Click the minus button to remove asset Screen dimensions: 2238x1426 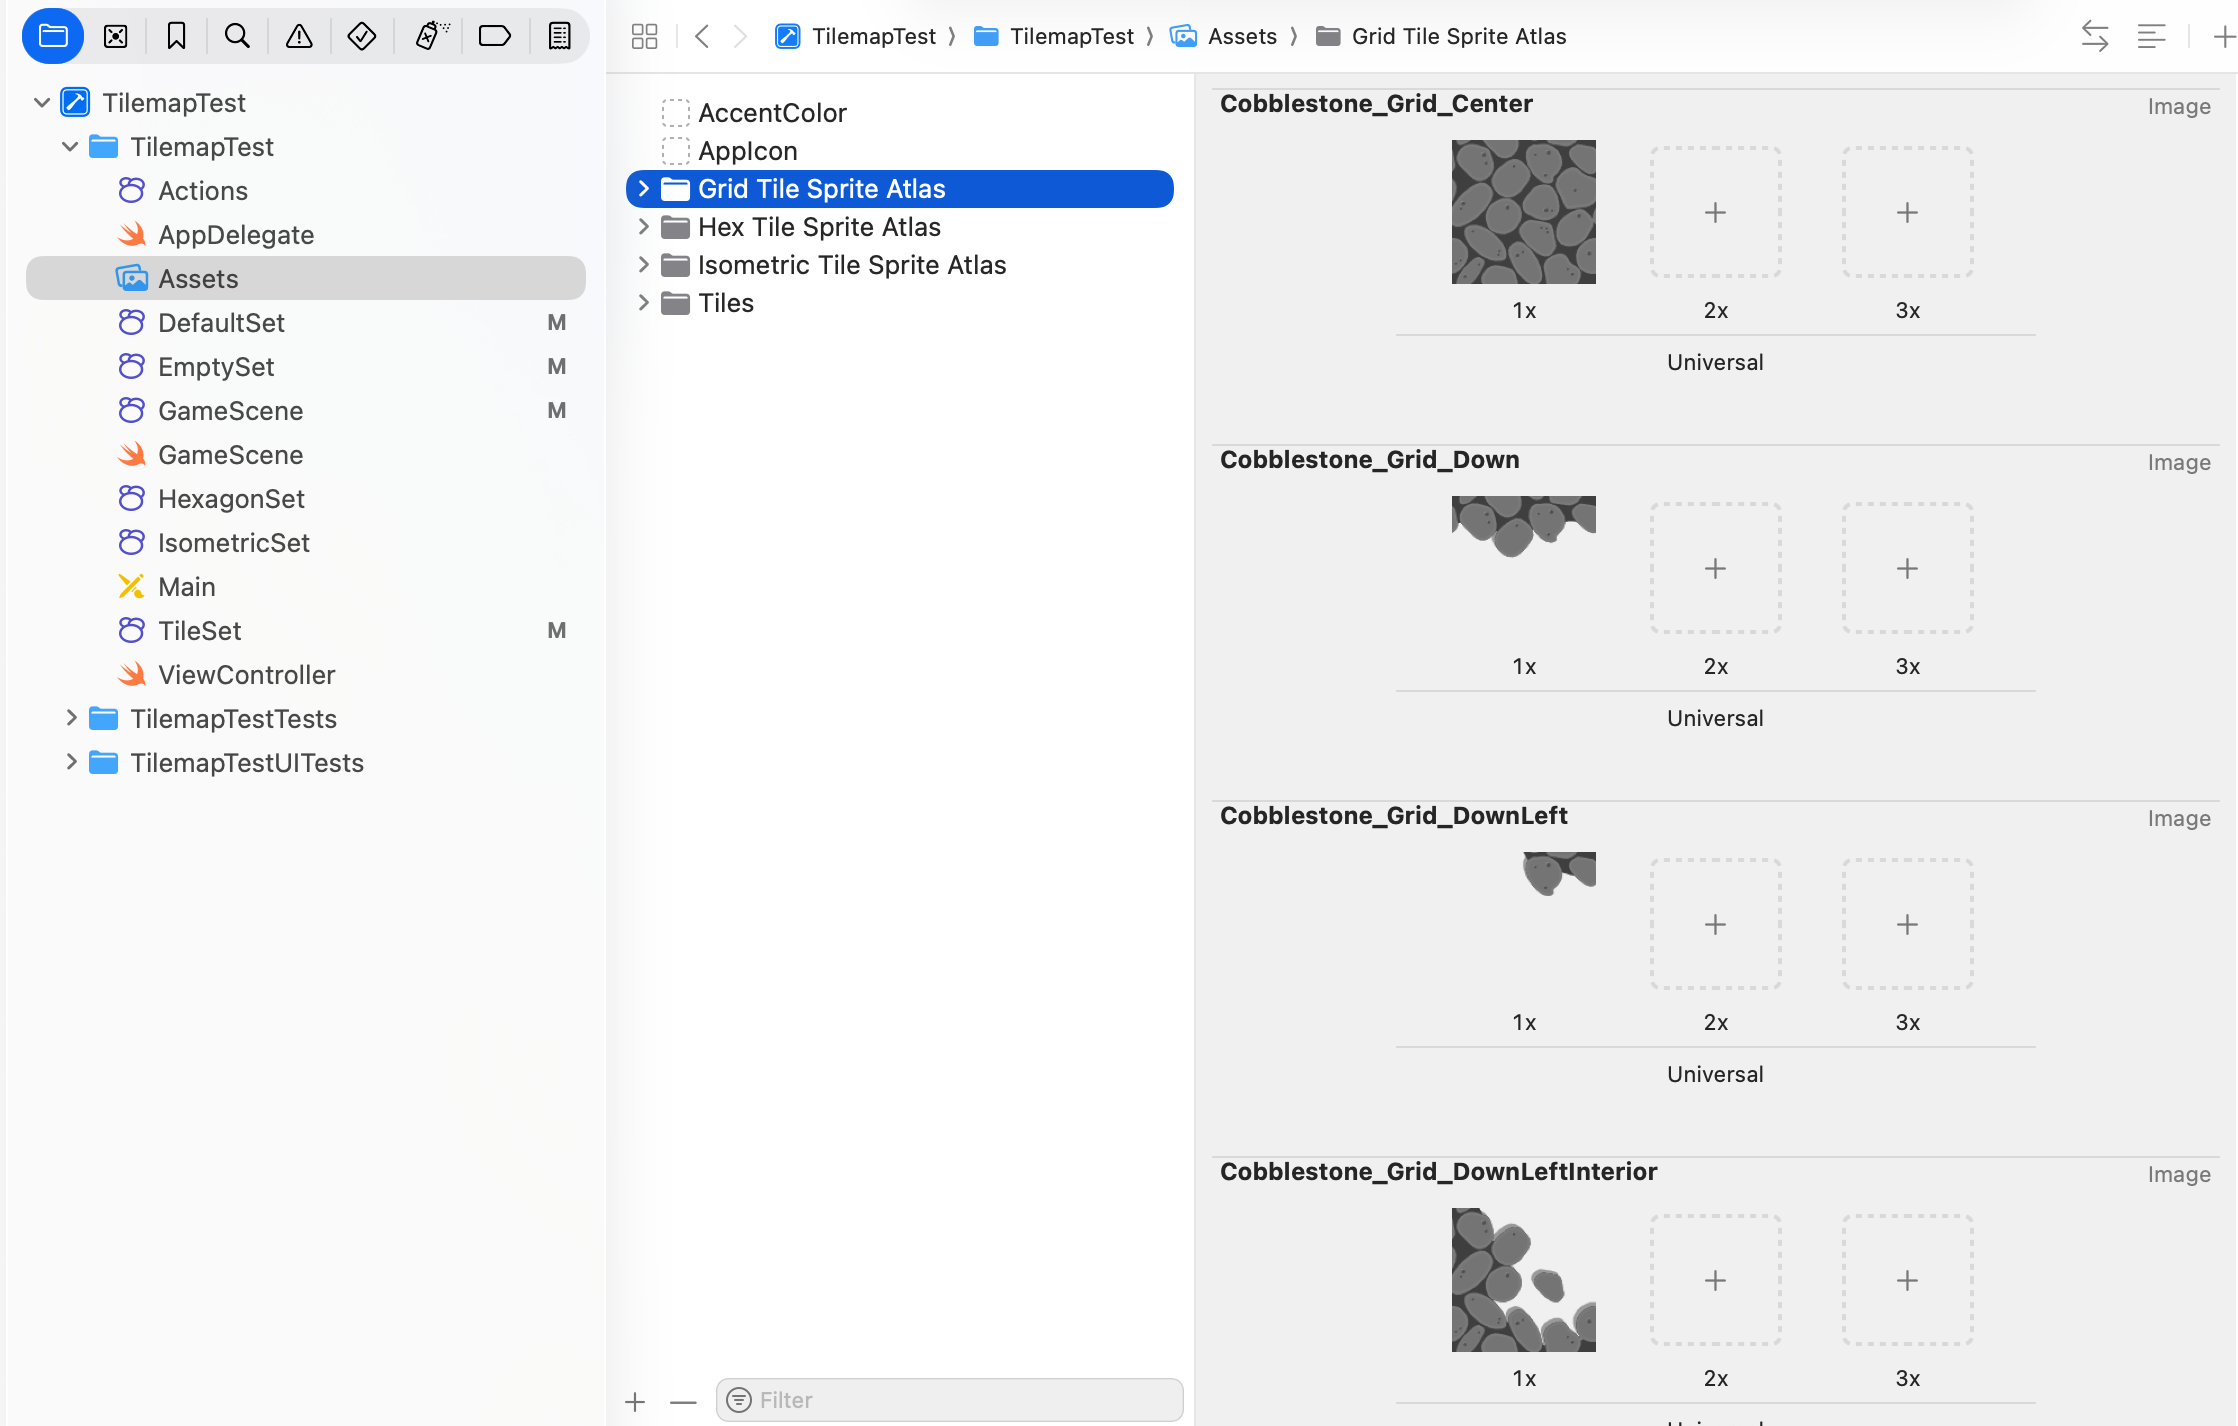click(x=683, y=1401)
